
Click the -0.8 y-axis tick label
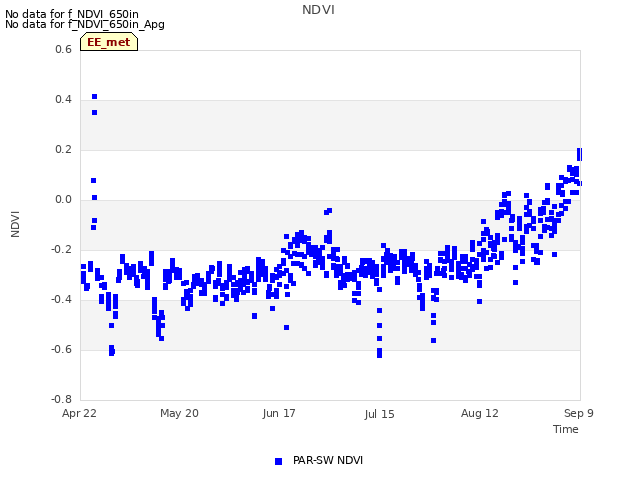(61, 399)
